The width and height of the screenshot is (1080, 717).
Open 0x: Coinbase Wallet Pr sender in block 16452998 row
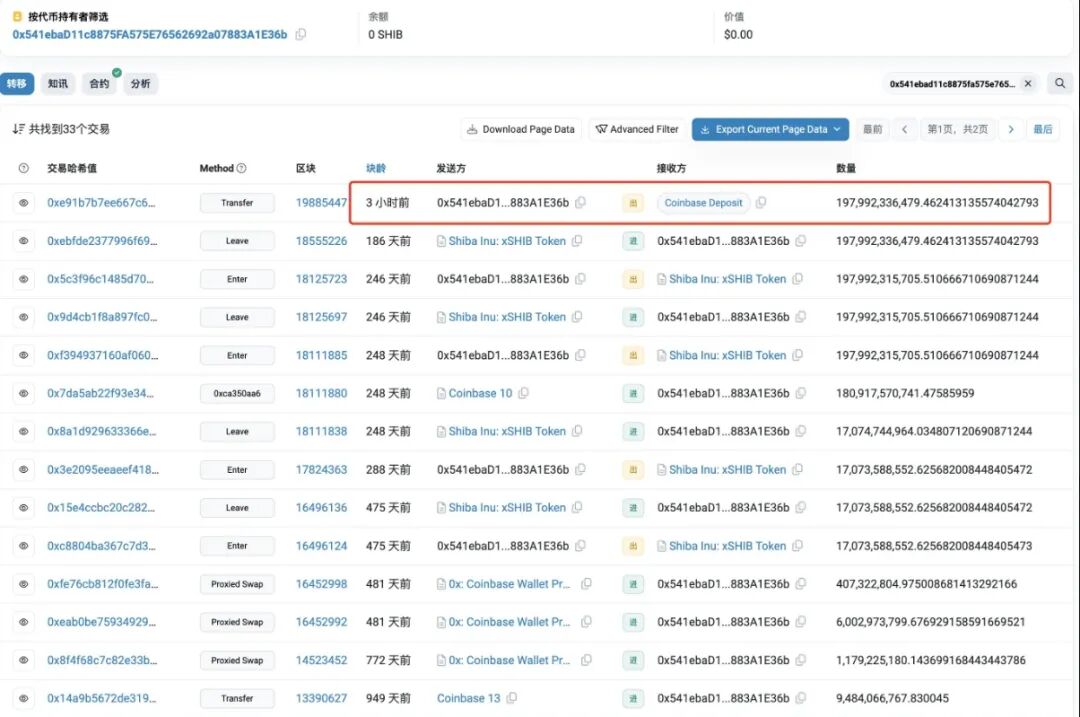509,584
